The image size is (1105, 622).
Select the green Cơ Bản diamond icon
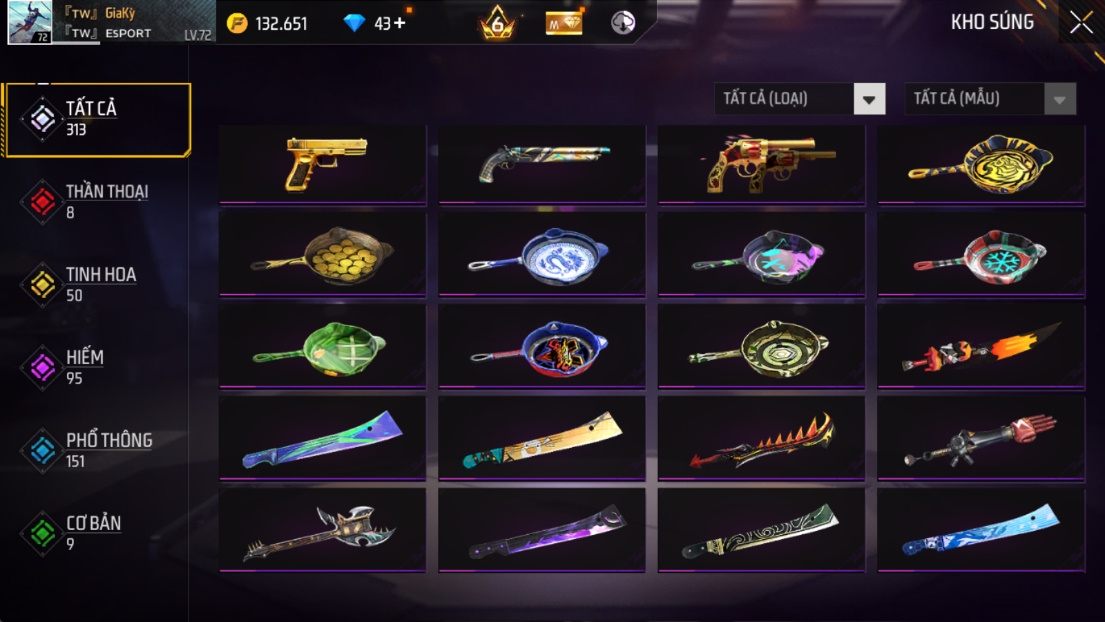click(42, 533)
